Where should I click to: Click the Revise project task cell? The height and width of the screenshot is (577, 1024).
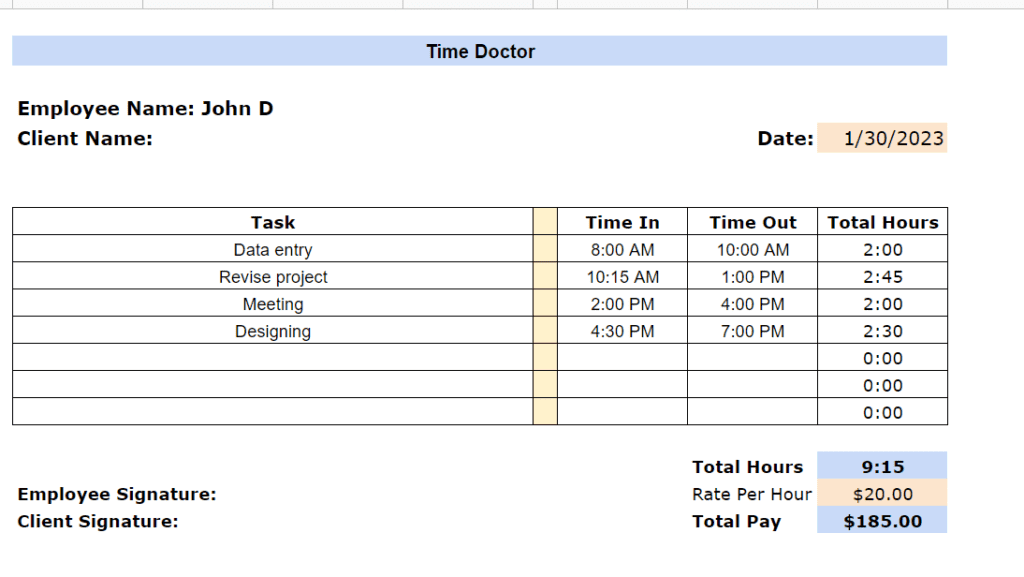pyautogui.click(x=272, y=277)
